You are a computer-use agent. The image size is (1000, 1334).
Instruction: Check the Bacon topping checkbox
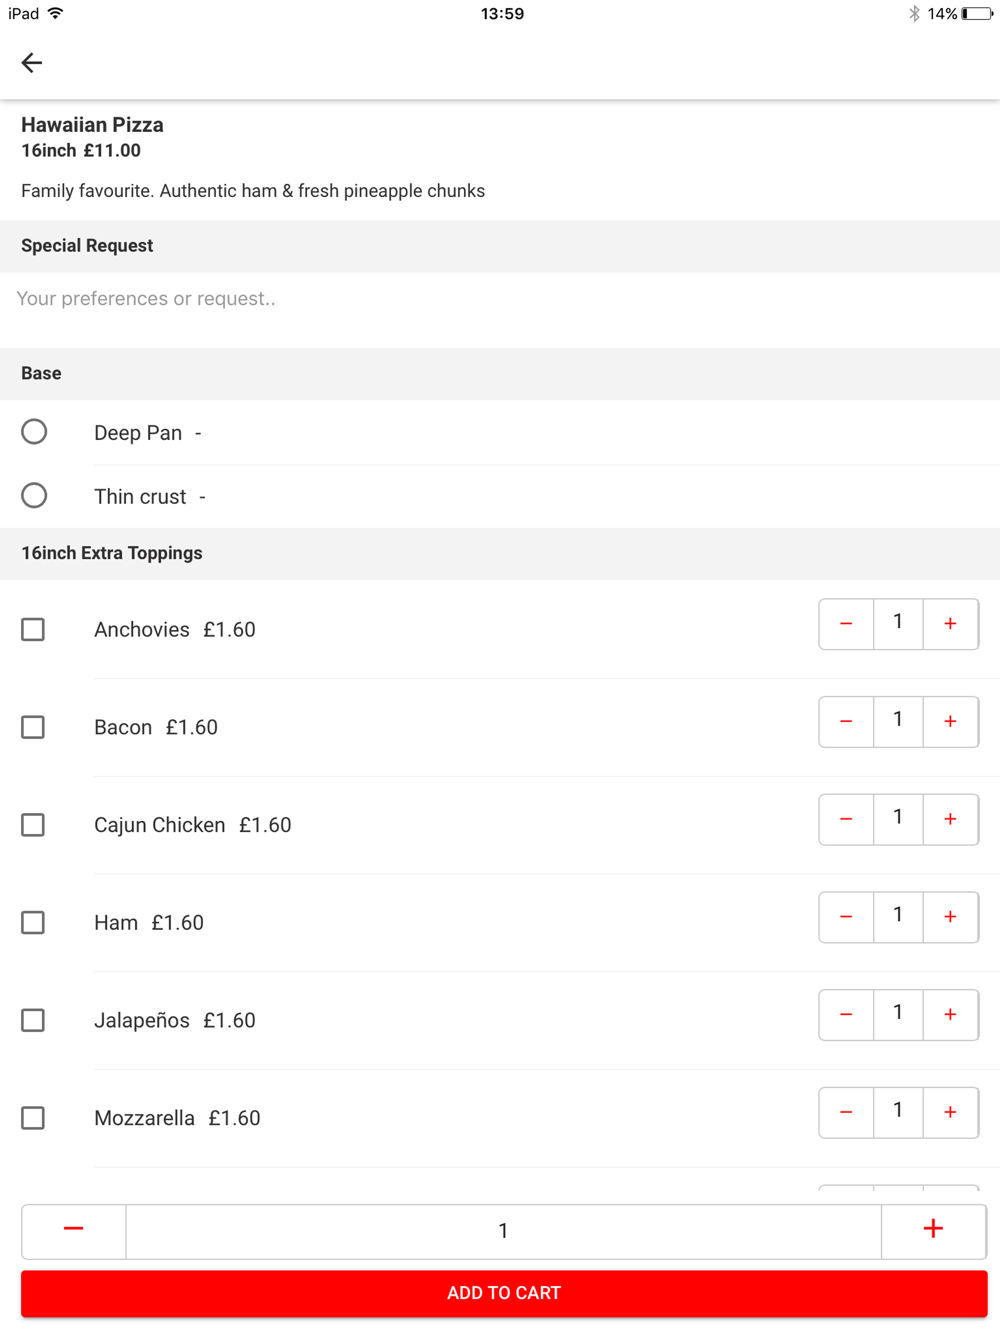click(33, 727)
